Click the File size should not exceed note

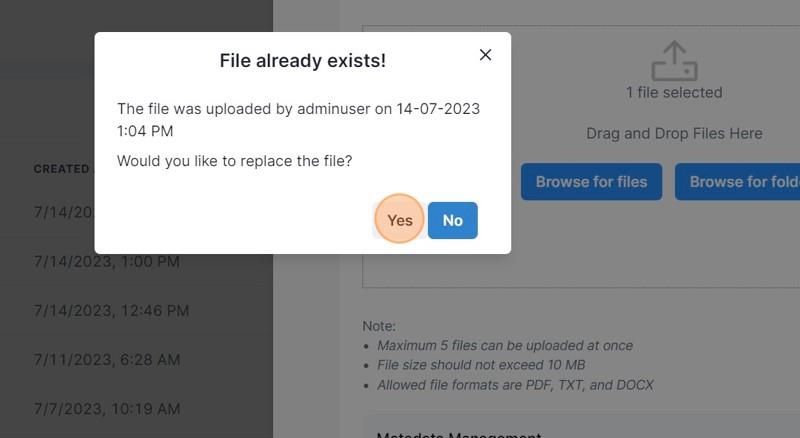tap(481, 365)
